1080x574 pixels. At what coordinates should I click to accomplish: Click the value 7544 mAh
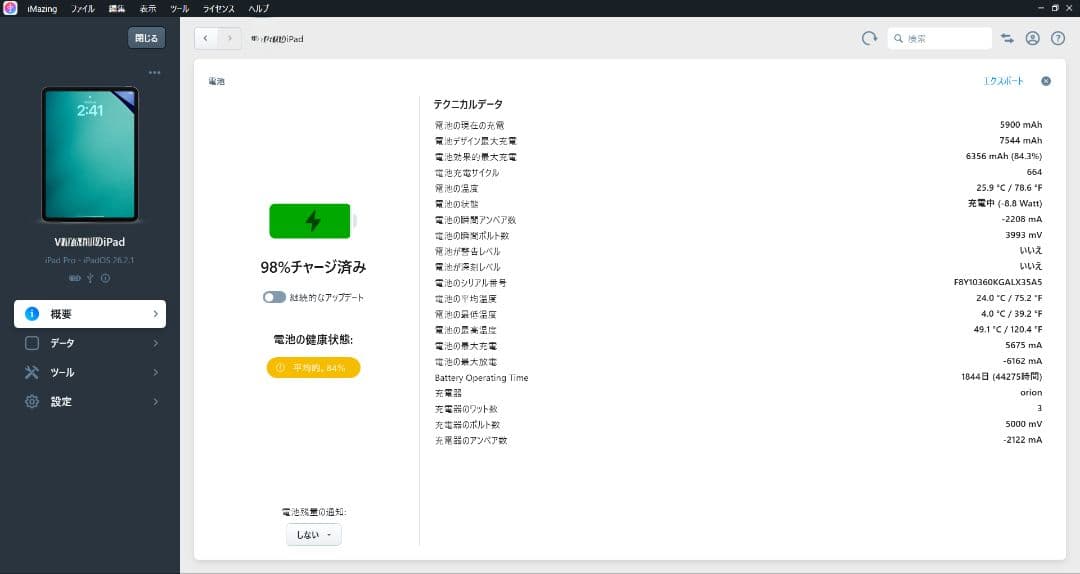pos(1021,141)
